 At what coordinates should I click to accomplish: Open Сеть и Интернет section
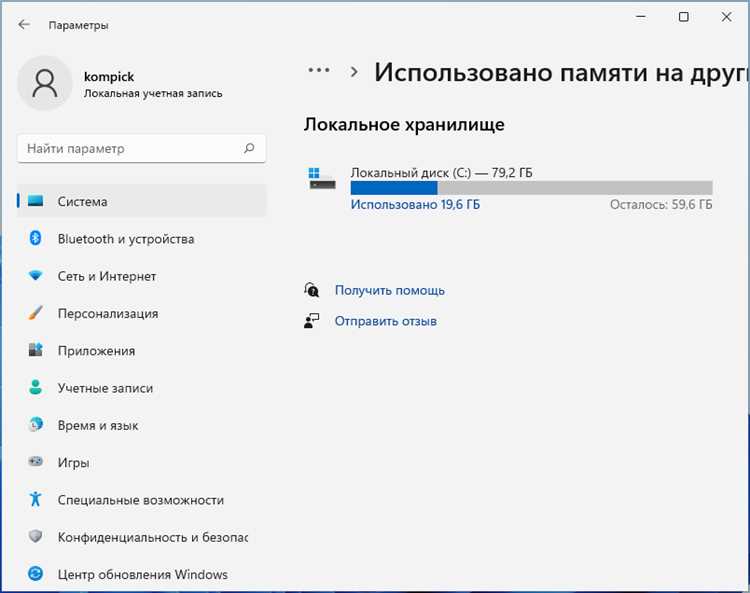142,276
